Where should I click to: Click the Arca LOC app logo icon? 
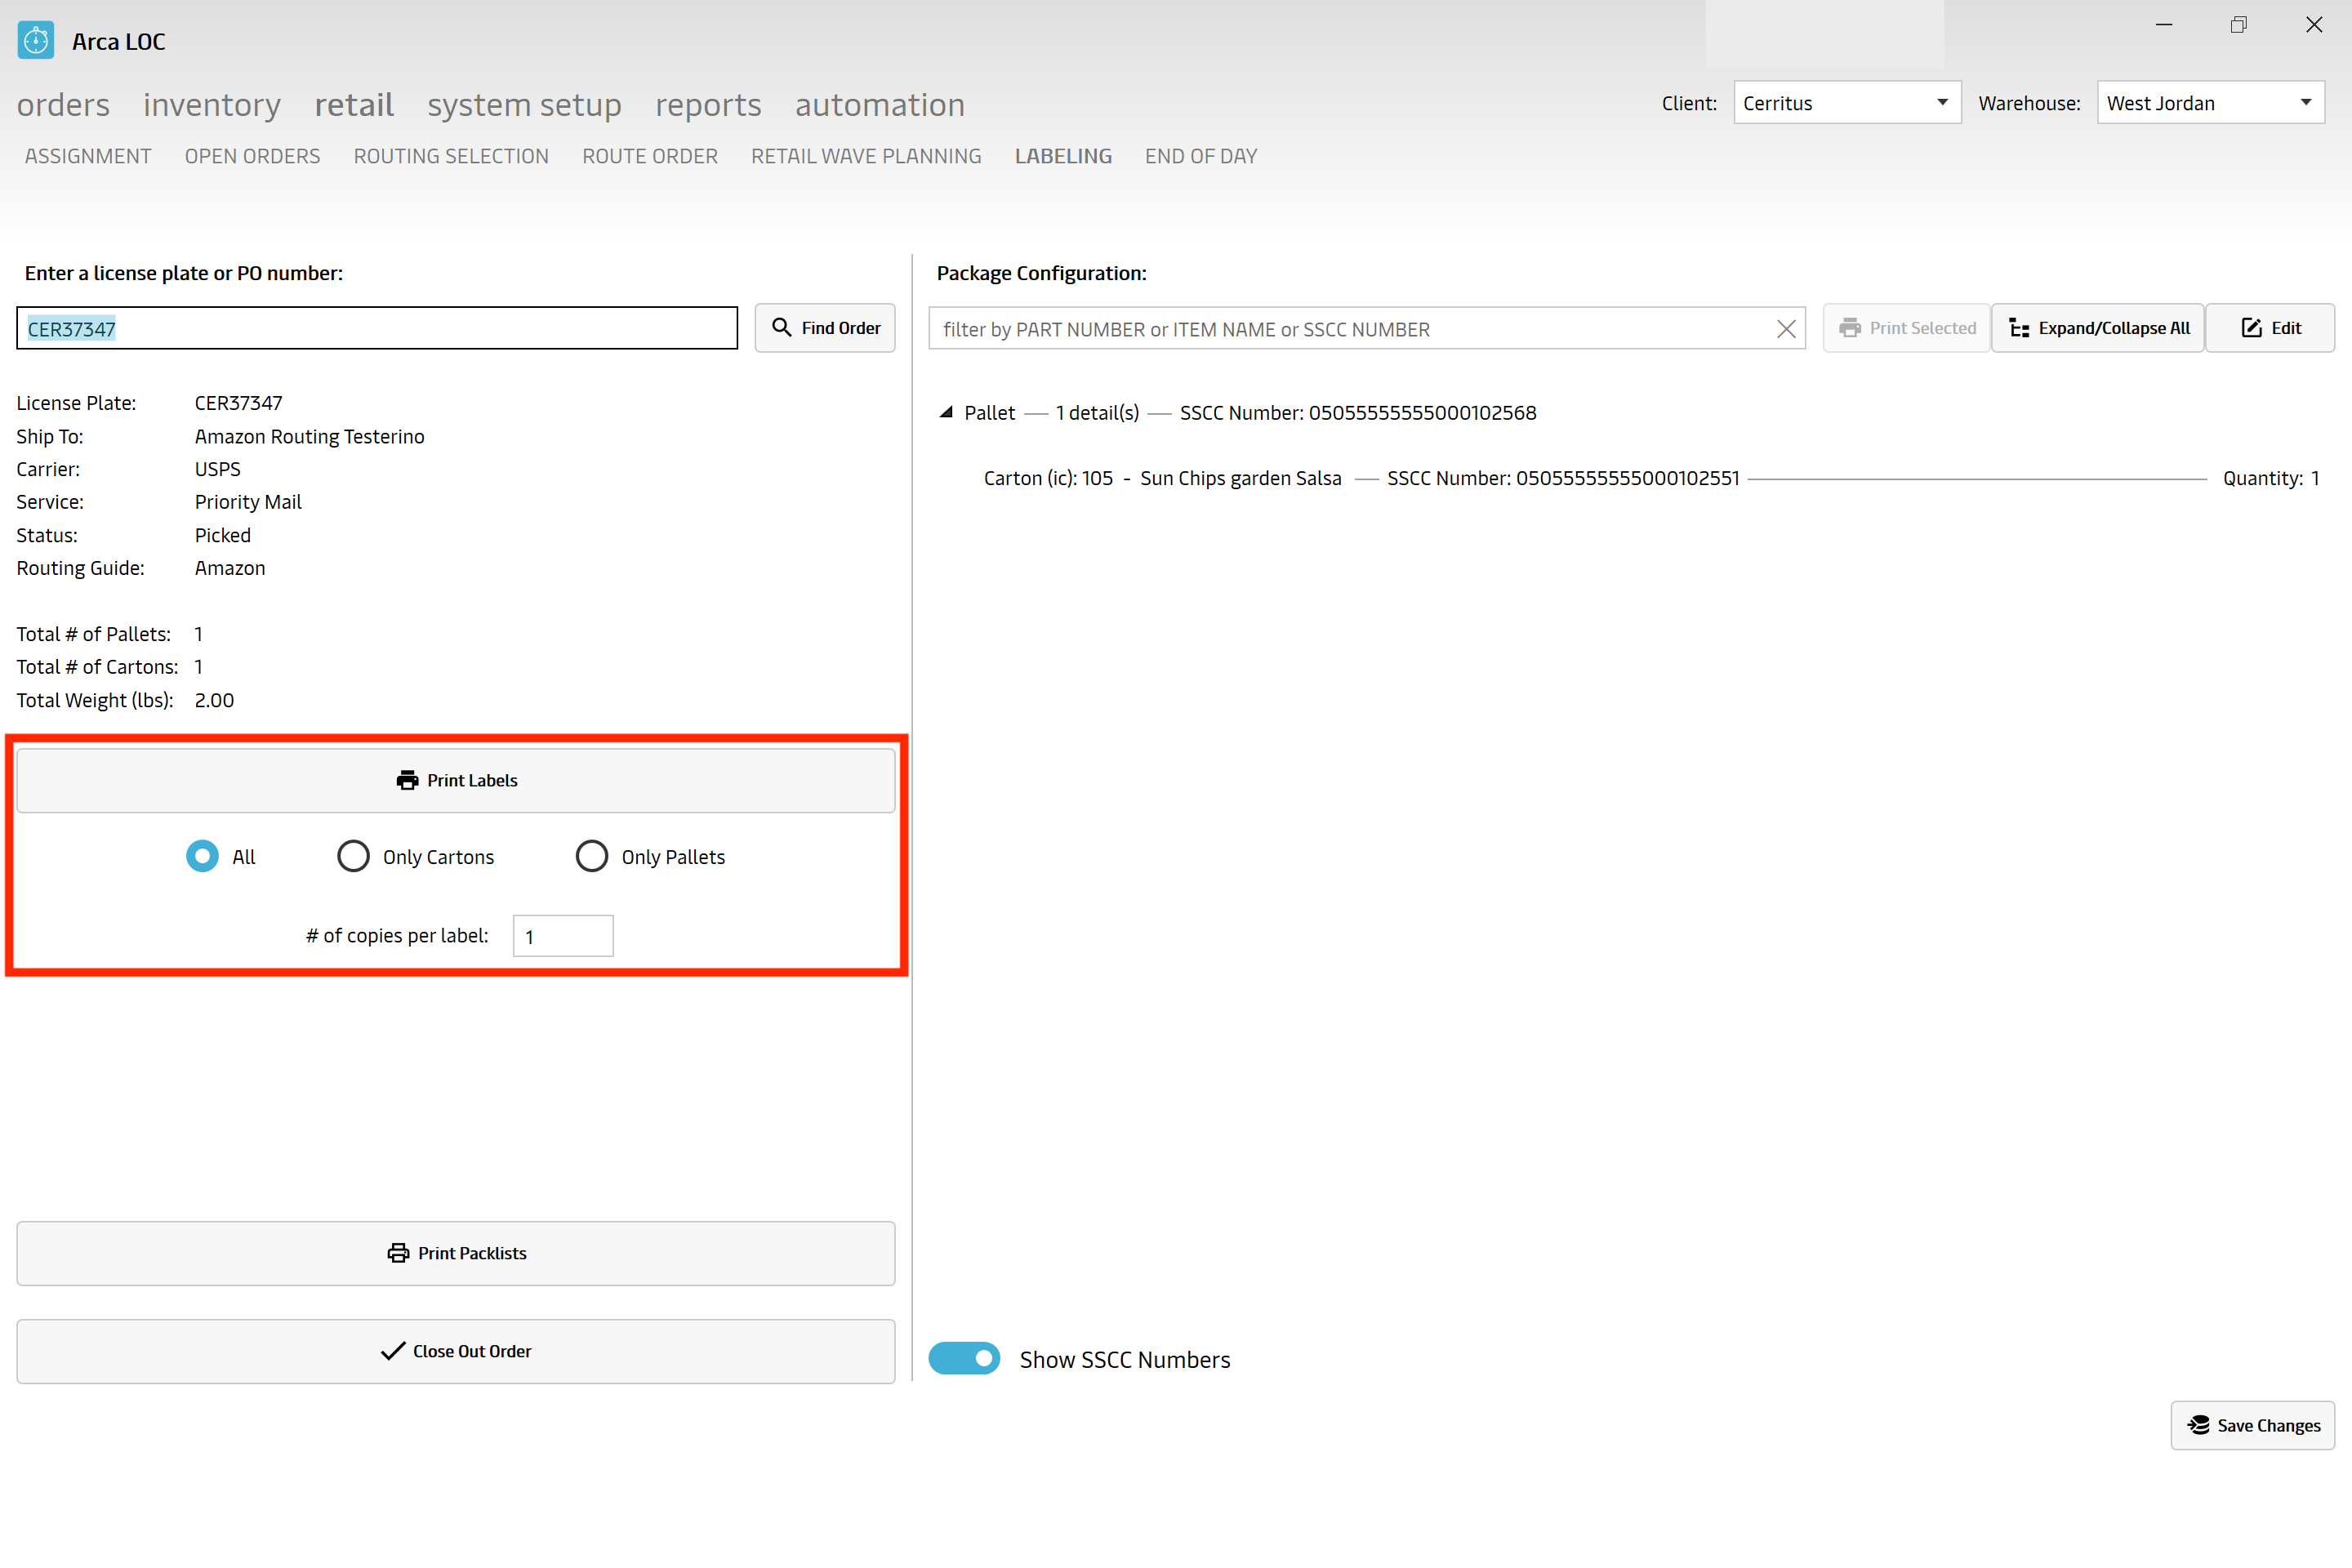point(36,41)
